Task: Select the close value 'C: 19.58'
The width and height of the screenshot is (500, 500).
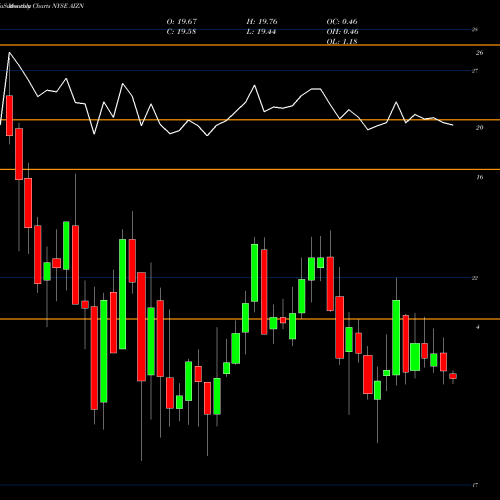Action: point(181,32)
